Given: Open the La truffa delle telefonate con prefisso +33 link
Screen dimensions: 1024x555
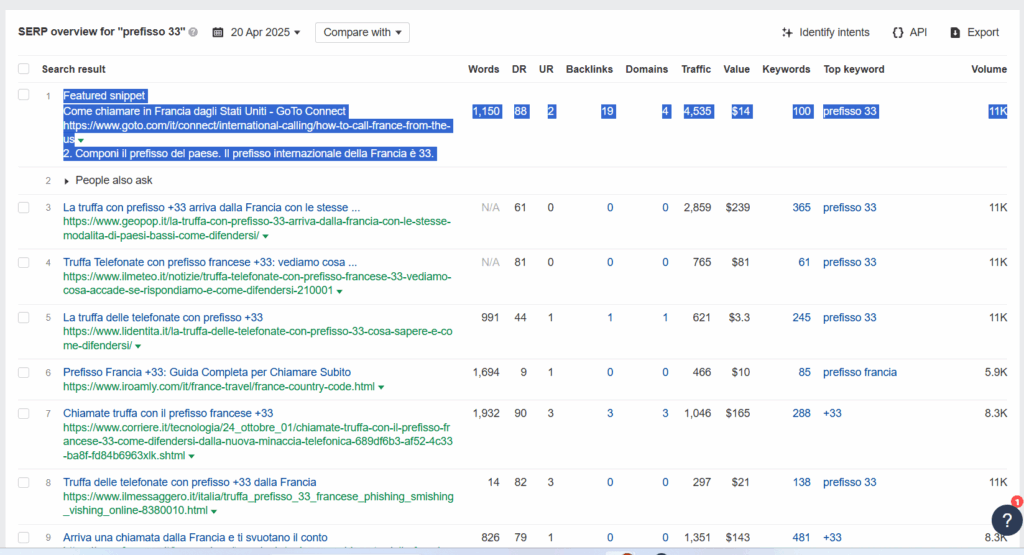Looking at the screenshot, I should (163, 317).
